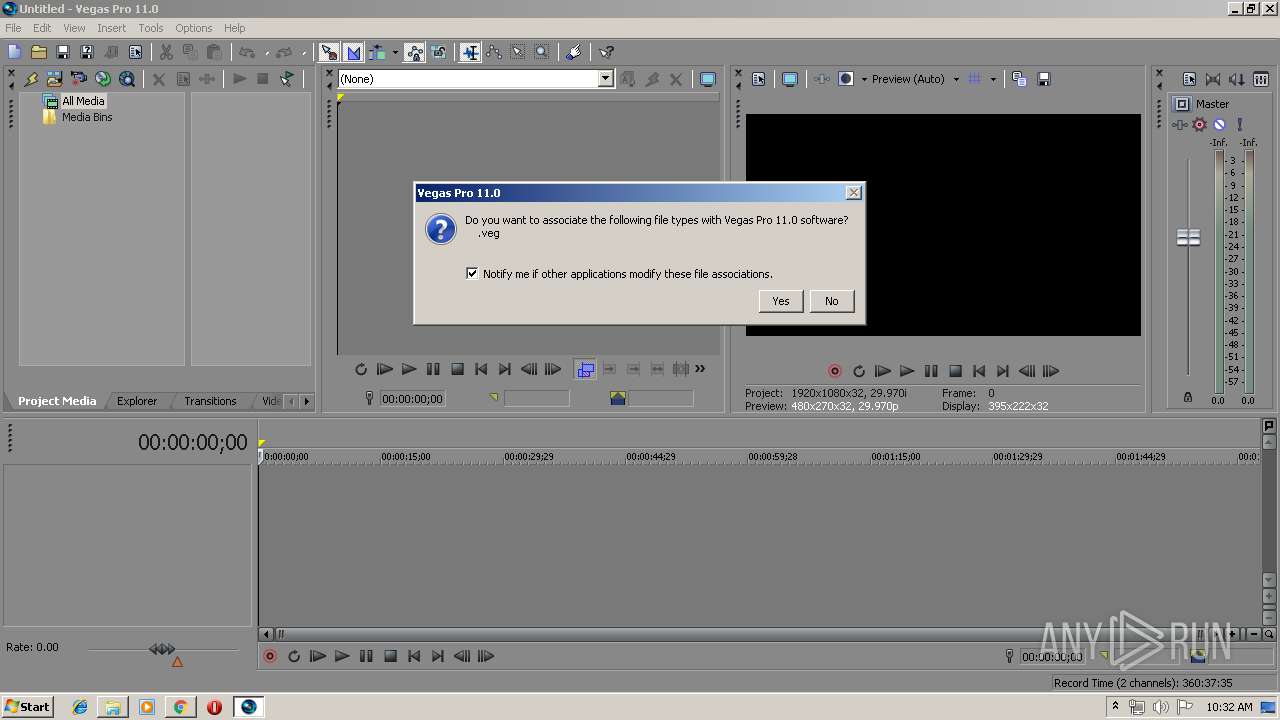The height and width of the screenshot is (720, 1280).
Task: Toggle Loop Playback in timeline transport
Action: (x=294, y=656)
